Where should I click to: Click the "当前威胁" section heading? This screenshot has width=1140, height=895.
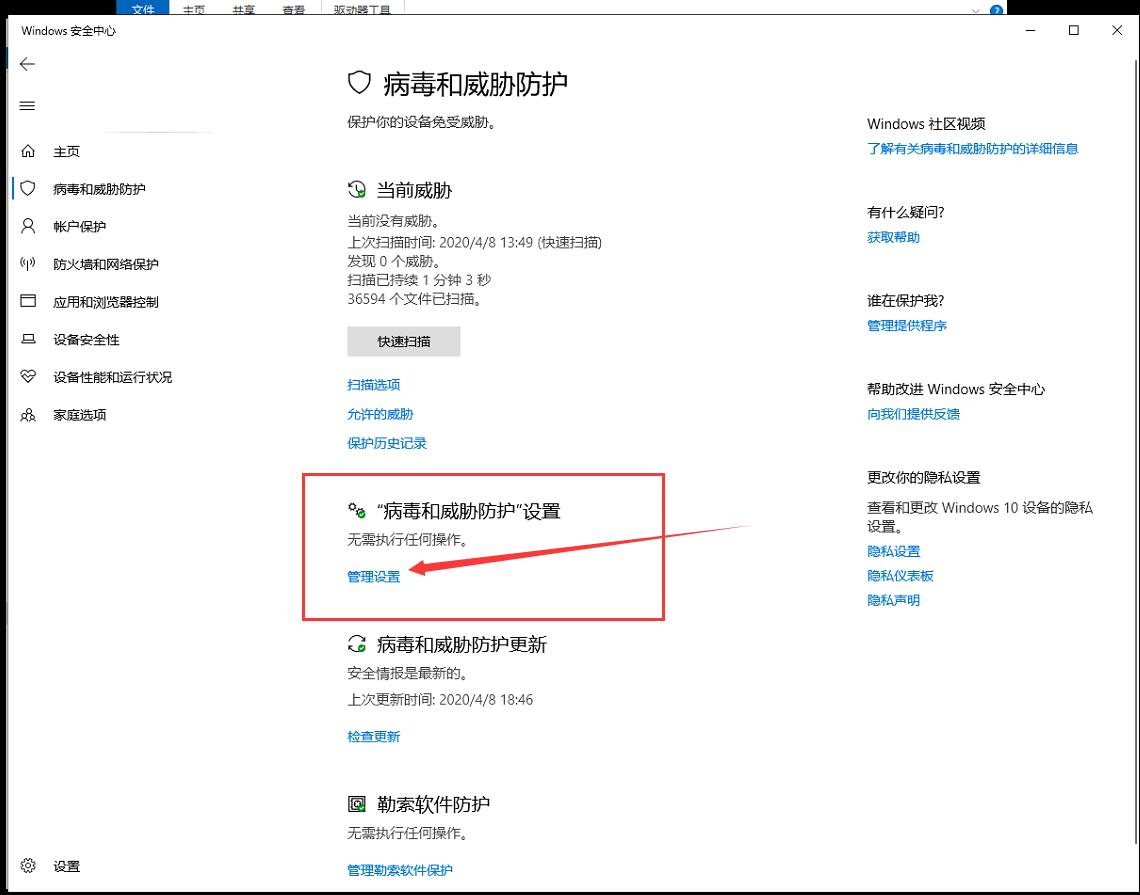(414, 191)
